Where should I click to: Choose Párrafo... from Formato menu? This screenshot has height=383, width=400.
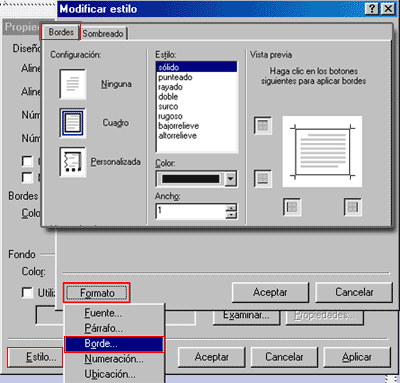coord(114,328)
